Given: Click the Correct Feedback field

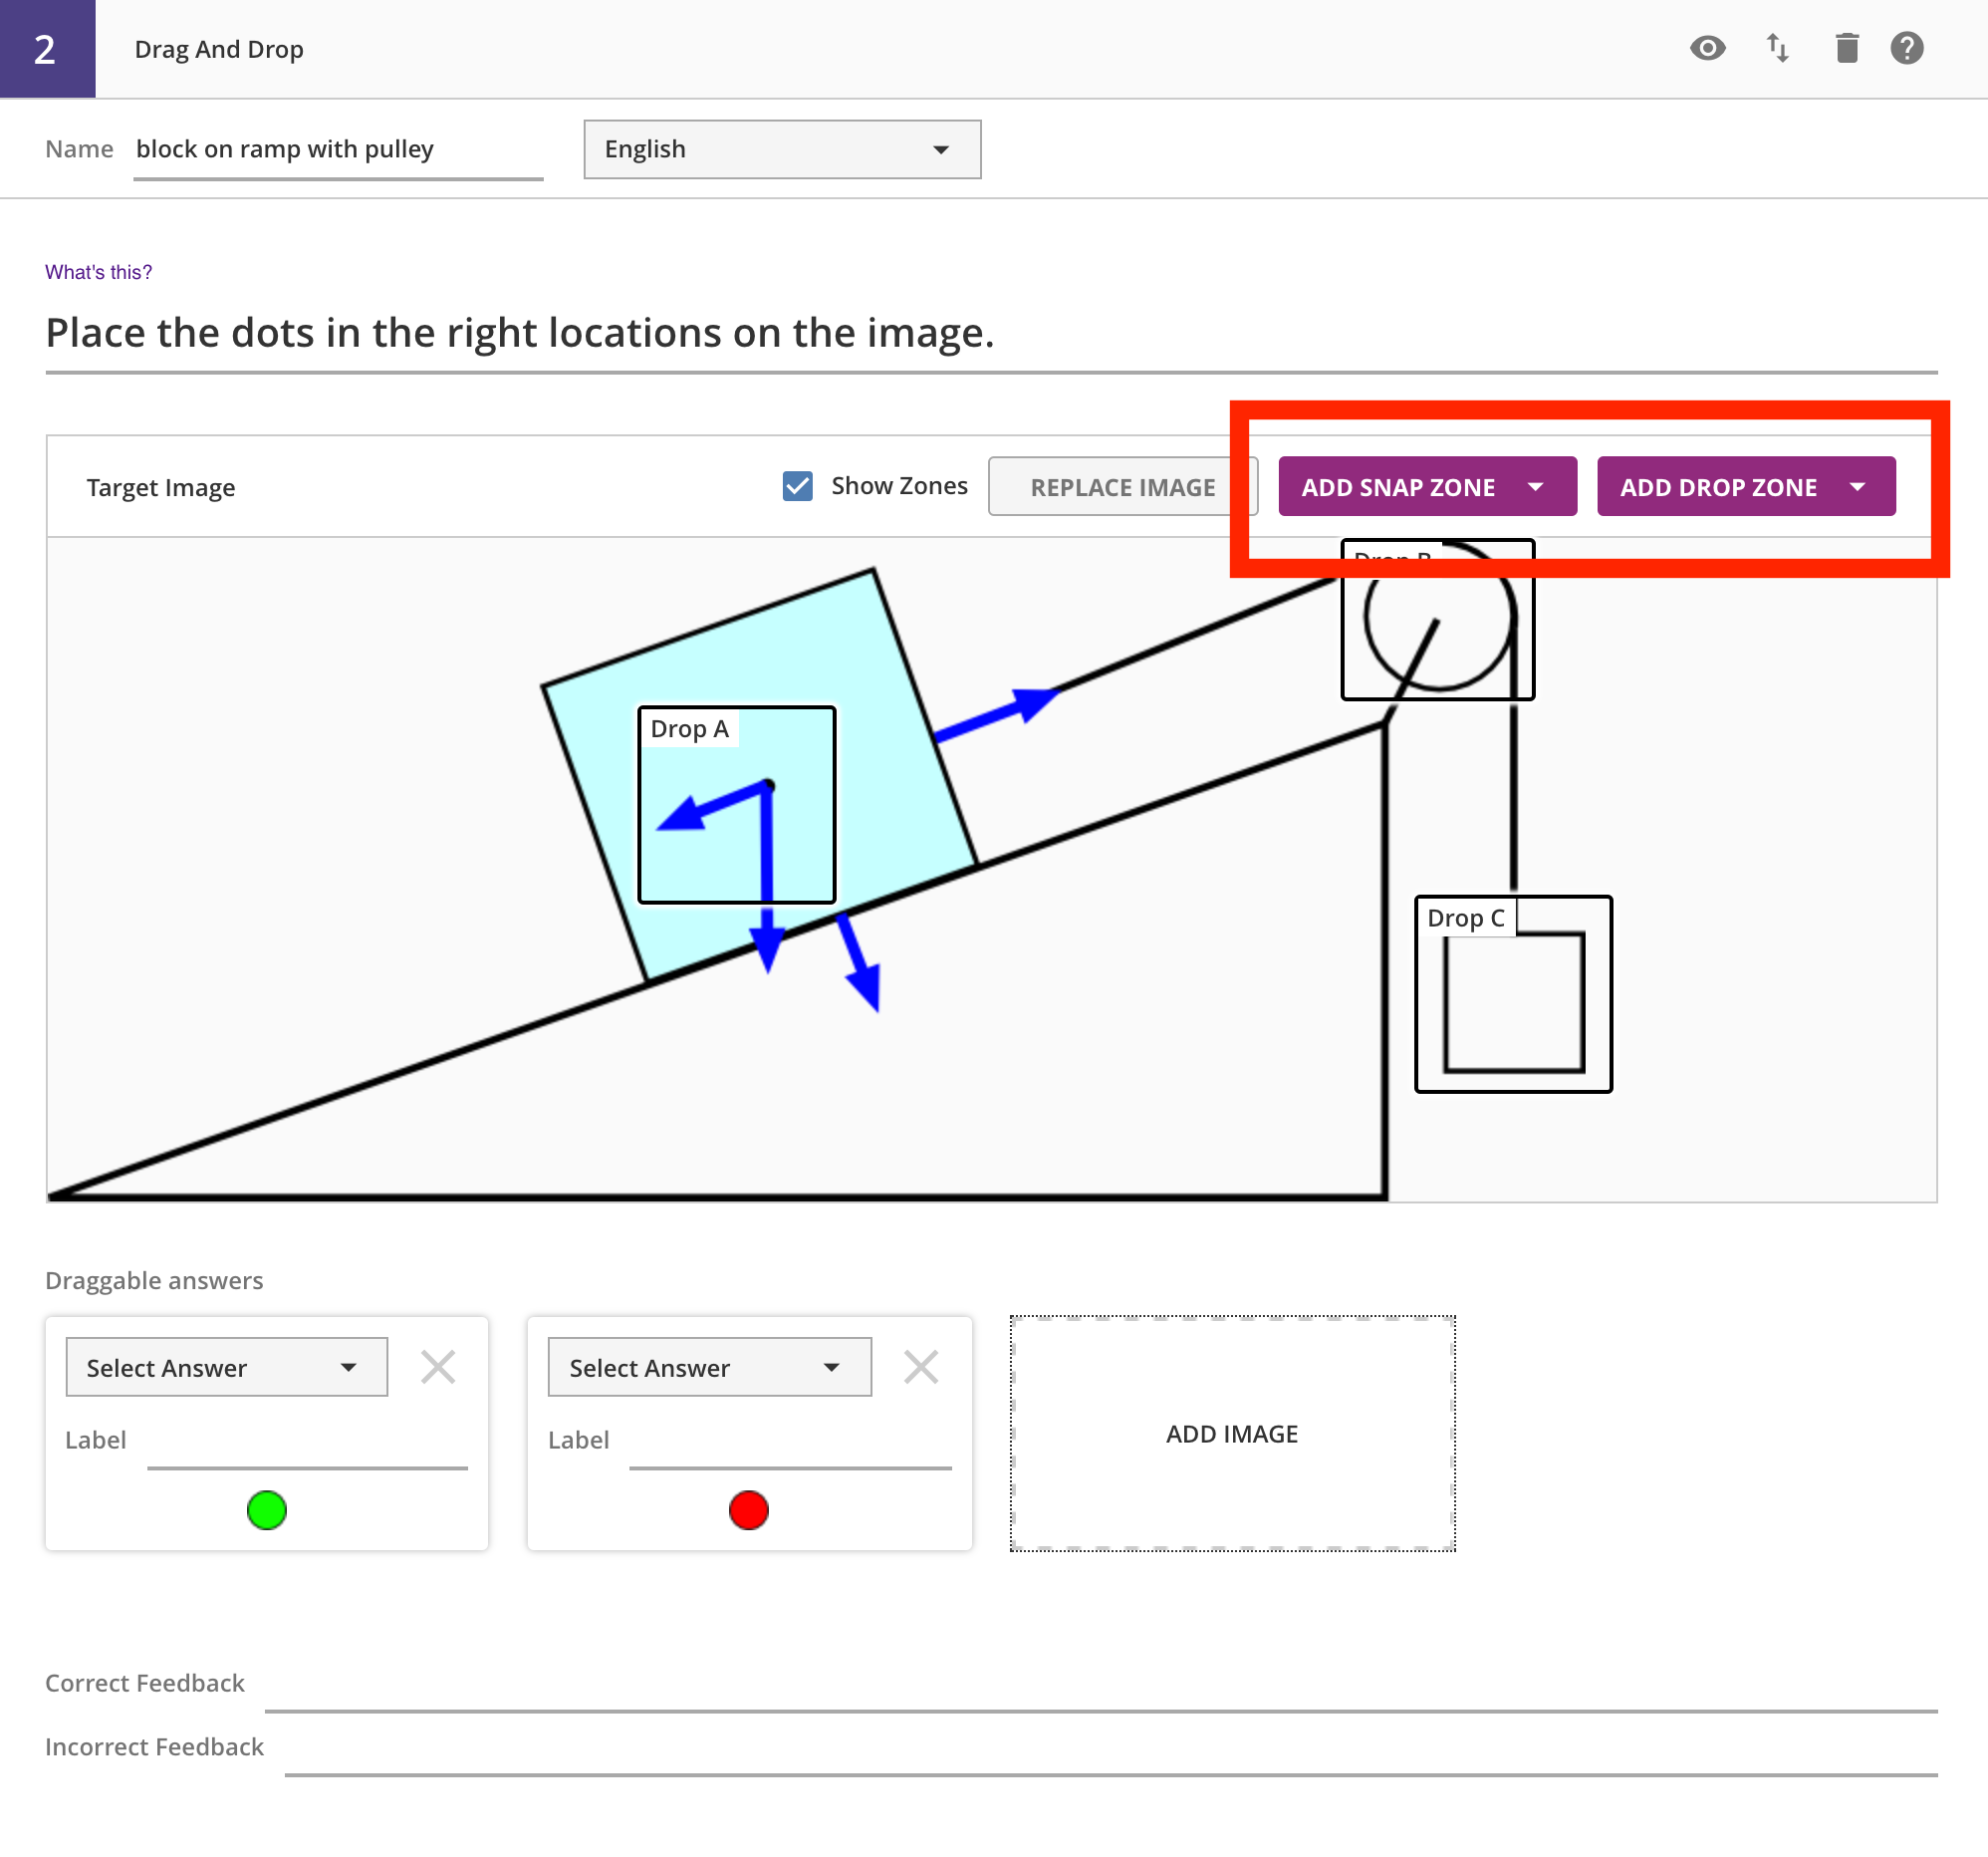Looking at the screenshot, I should pyautogui.click(x=1100, y=1687).
